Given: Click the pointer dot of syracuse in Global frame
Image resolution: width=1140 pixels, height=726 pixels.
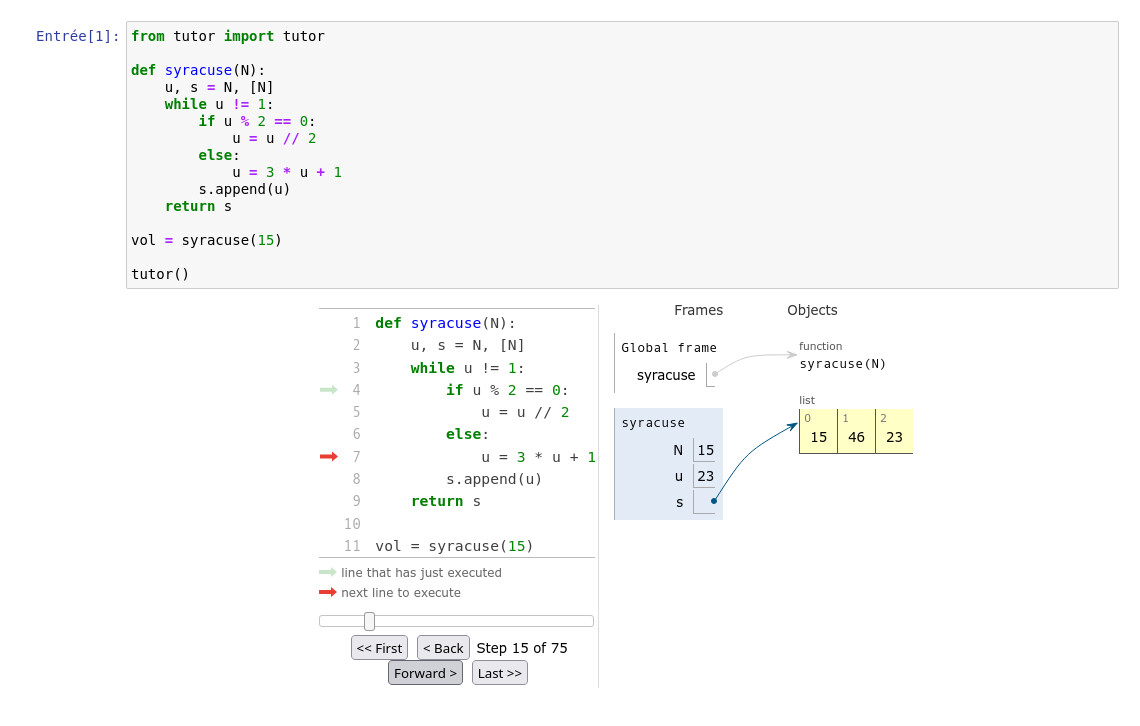Looking at the screenshot, I should [x=715, y=374].
